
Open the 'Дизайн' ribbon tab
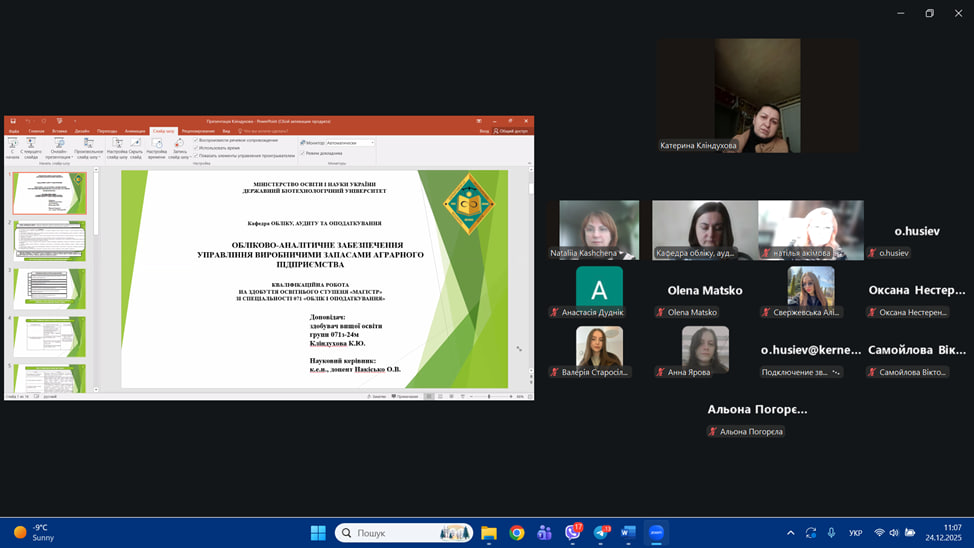coord(82,131)
